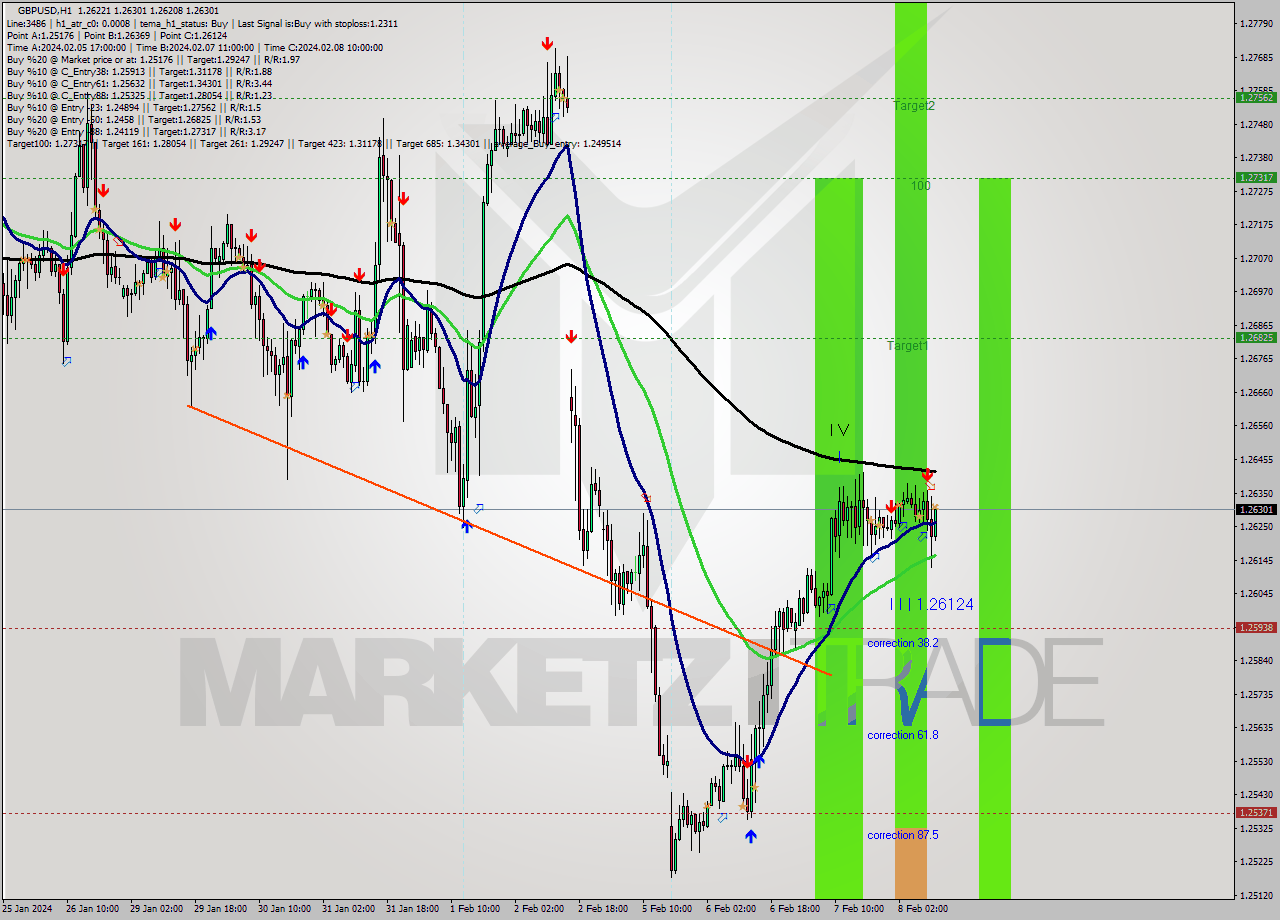Image resolution: width=1280 pixels, height=920 pixels.
Task: Click the 1.25120 price axis value
Action: tap(1256, 895)
